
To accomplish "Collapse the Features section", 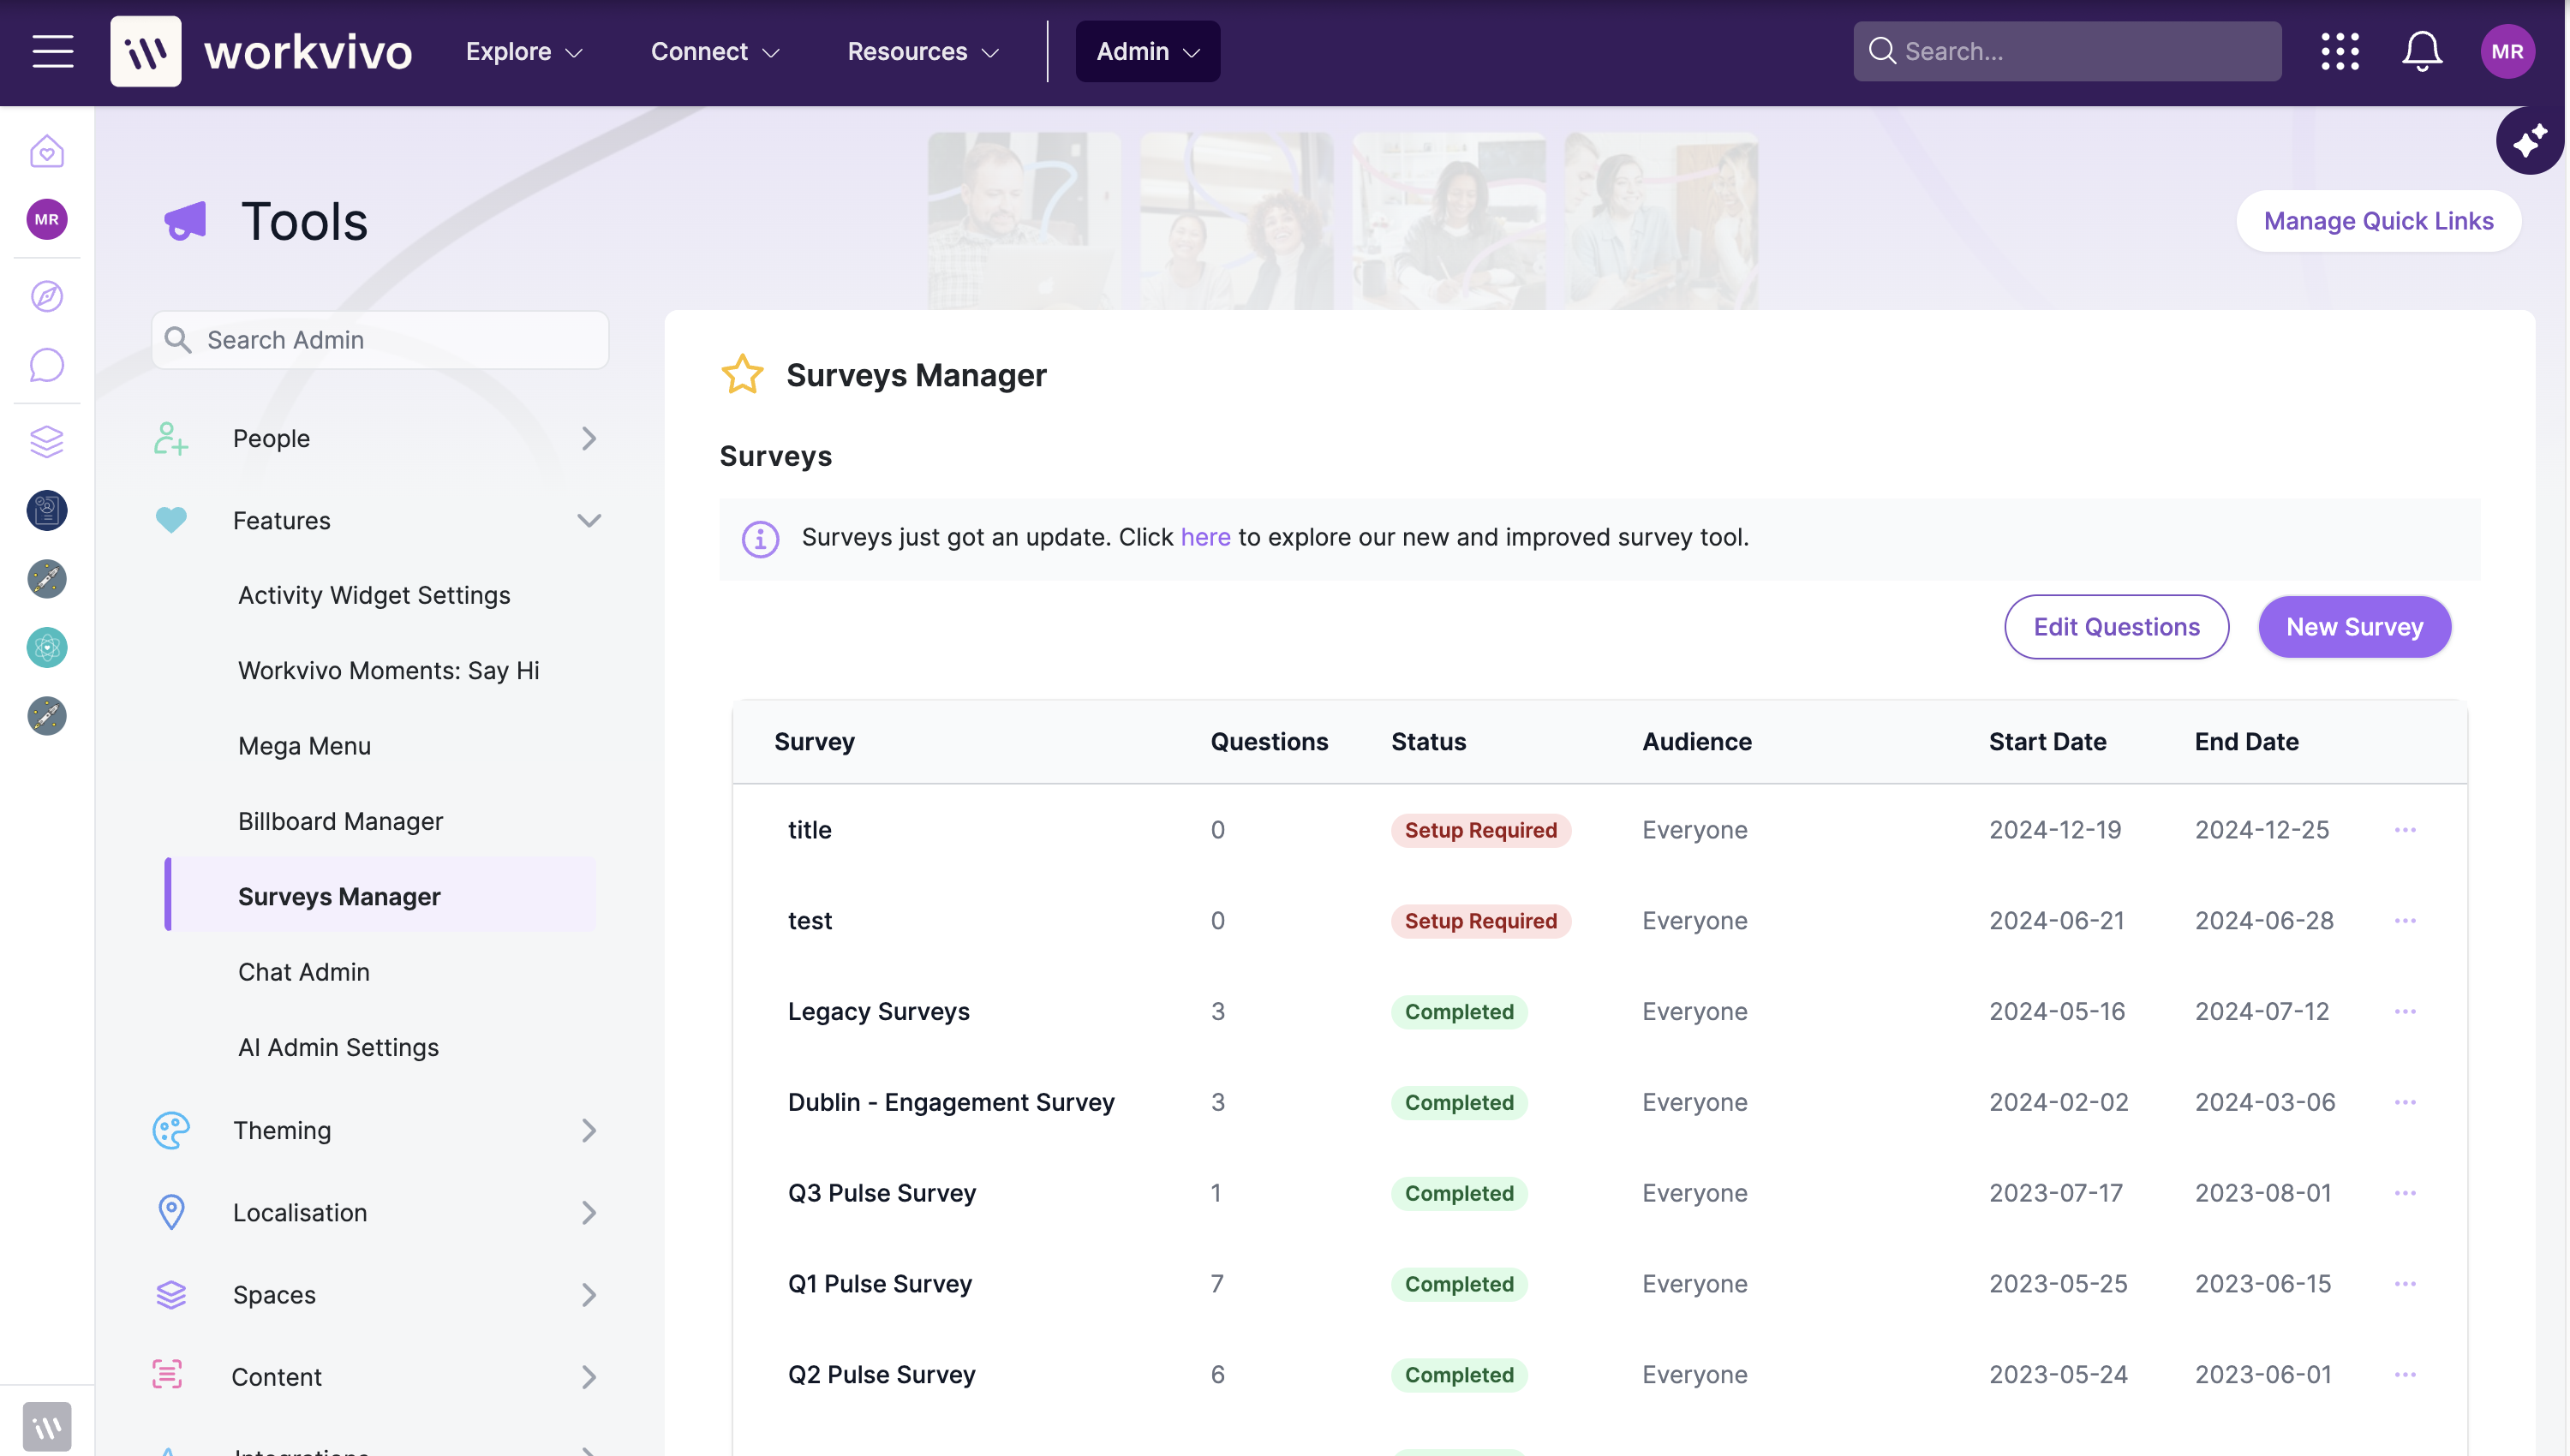I will tap(376, 520).
